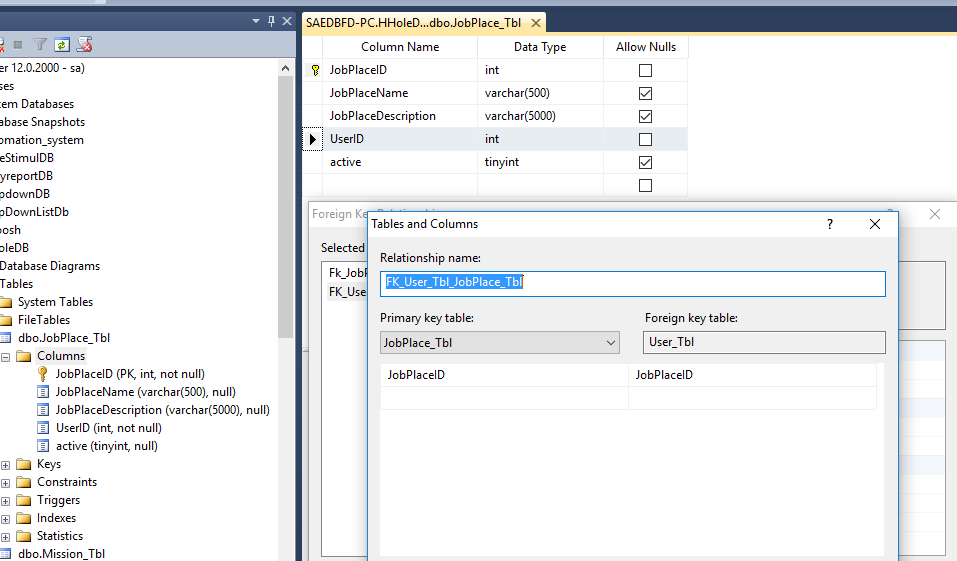The width and height of the screenshot is (957, 561).
Task: Click the Object Explorer scrollbar up arrow
Action: click(285, 68)
